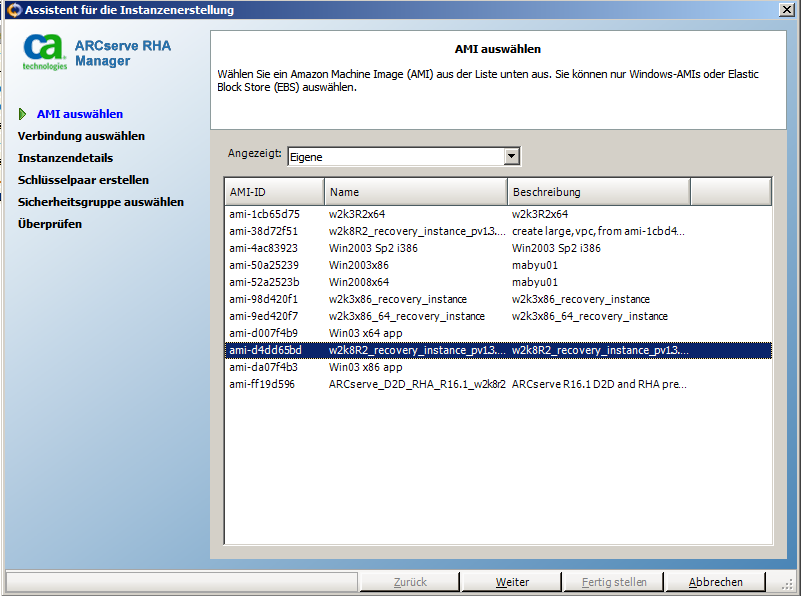Sort list by Beschreibung column header
The width and height of the screenshot is (801, 596).
(x=598, y=192)
